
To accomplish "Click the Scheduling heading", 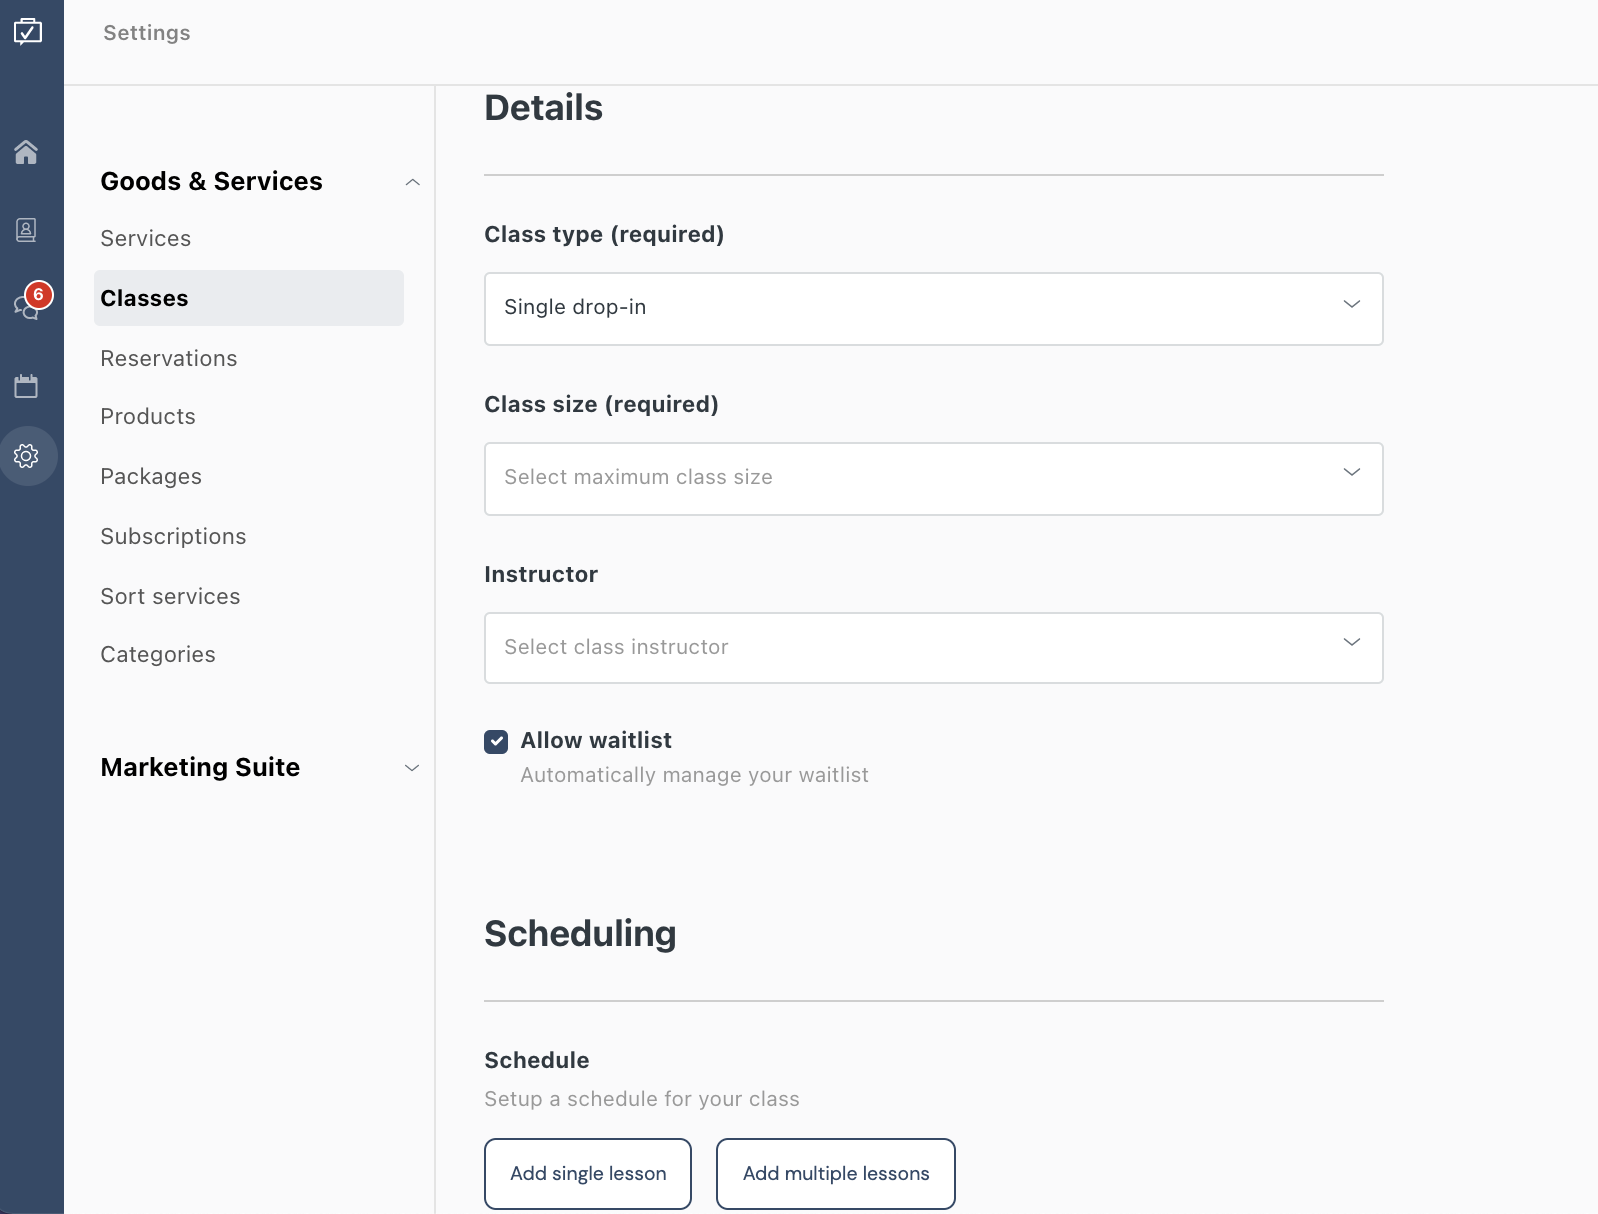I will point(580,934).
